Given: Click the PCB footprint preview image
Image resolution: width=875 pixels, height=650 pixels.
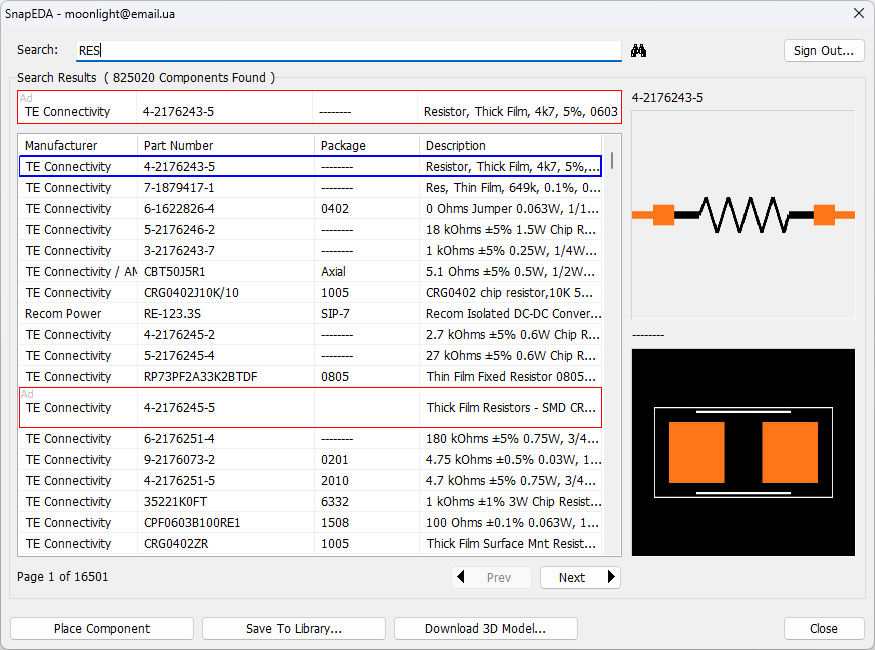Looking at the screenshot, I should pyautogui.click(x=743, y=452).
